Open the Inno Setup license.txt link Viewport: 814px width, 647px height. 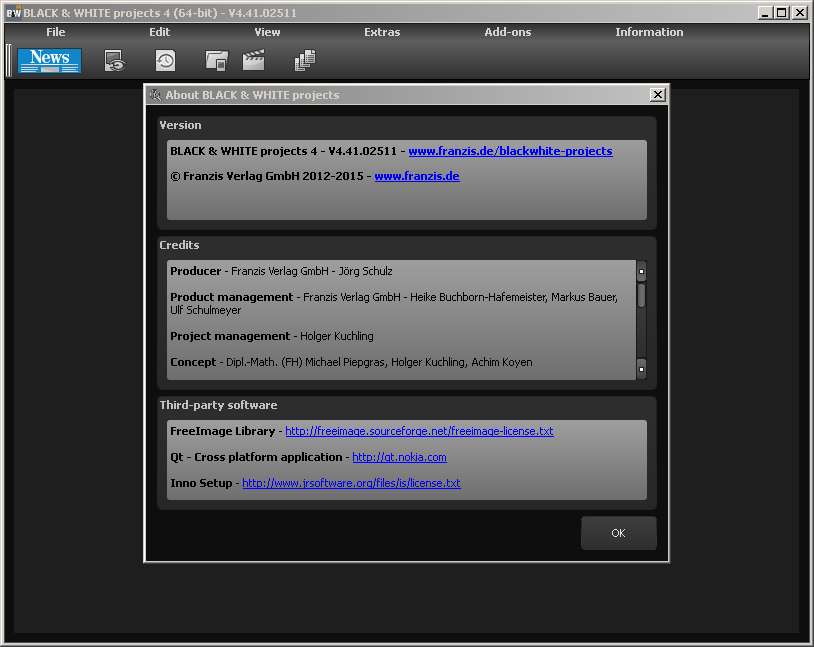click(x=351, y=483)
